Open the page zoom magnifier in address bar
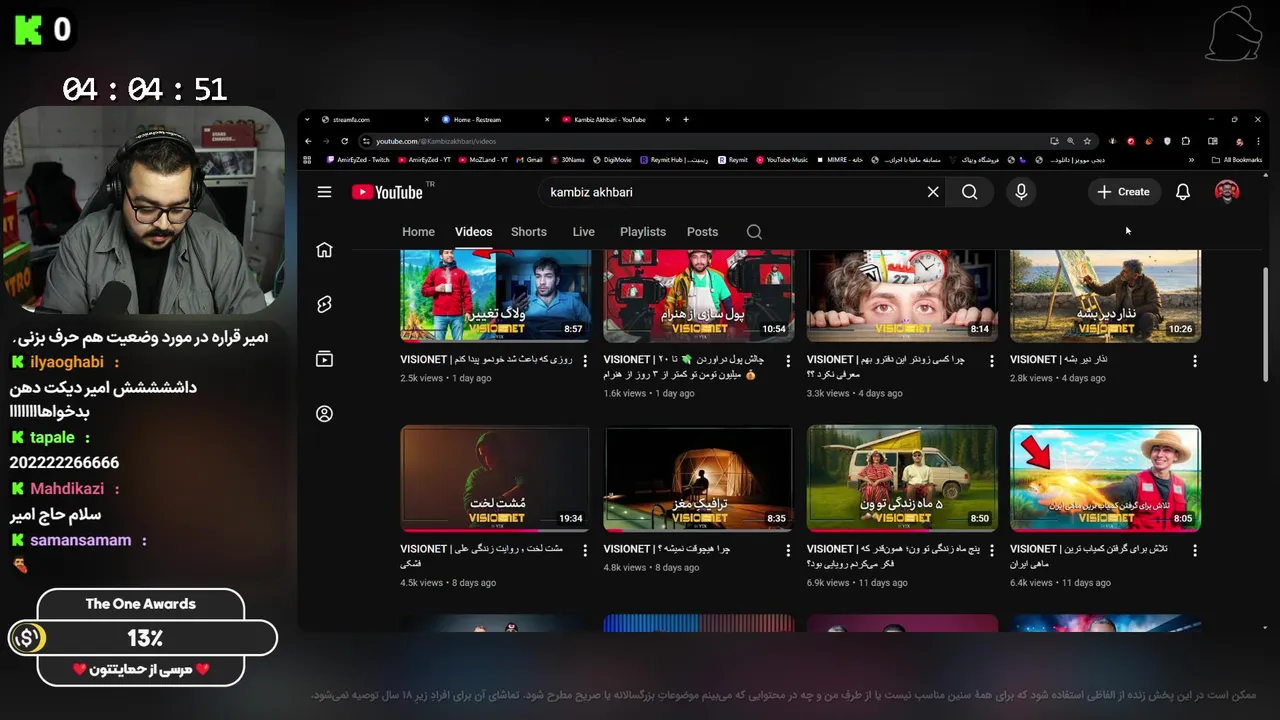Viewport: 1280px width, 720px height. 1070,141
